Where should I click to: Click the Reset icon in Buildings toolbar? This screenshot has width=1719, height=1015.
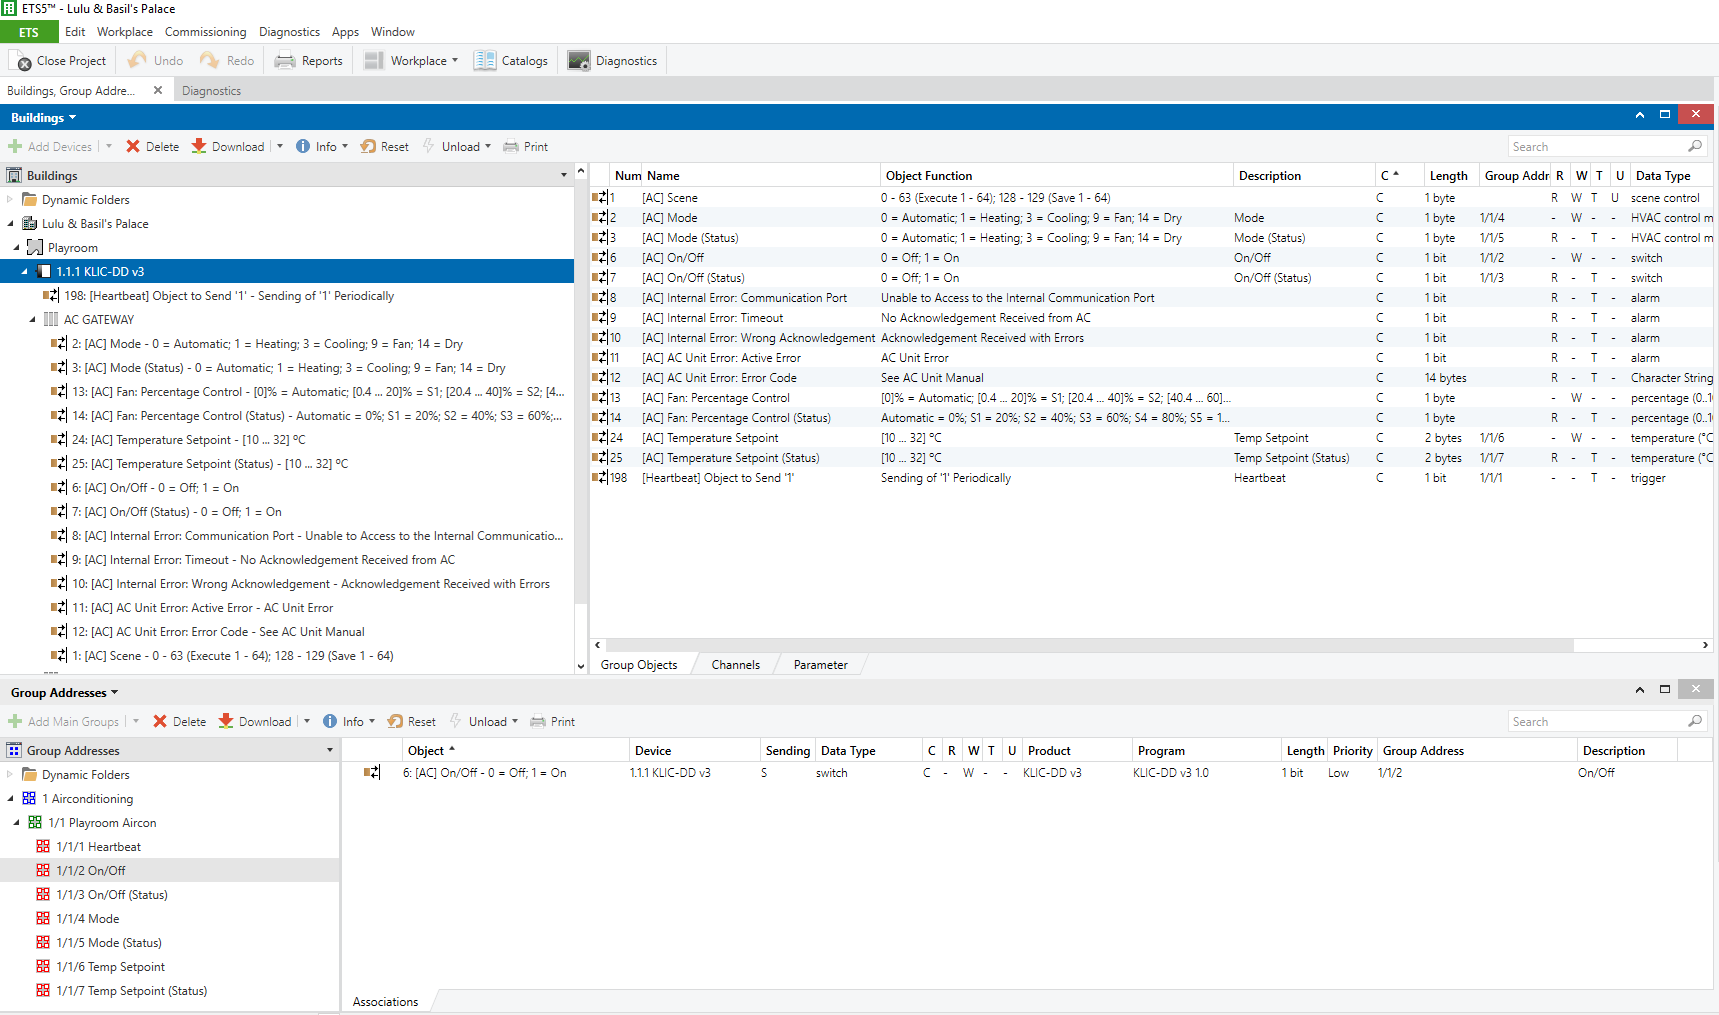coord(368,146)
